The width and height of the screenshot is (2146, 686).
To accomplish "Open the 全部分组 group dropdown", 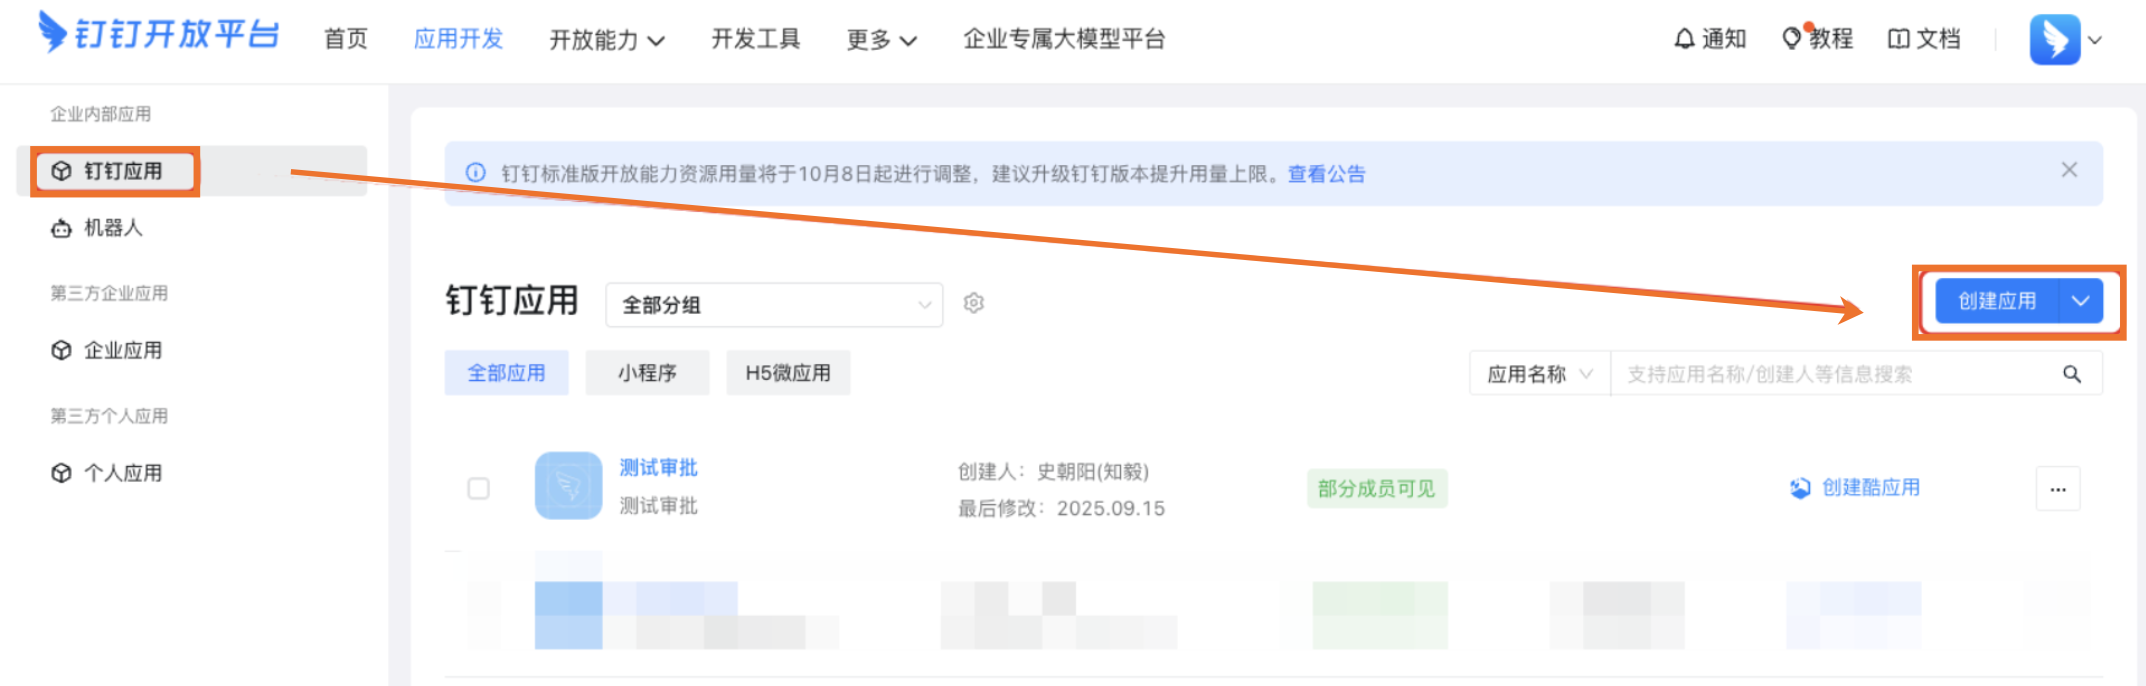I will (x=774, y=305).
